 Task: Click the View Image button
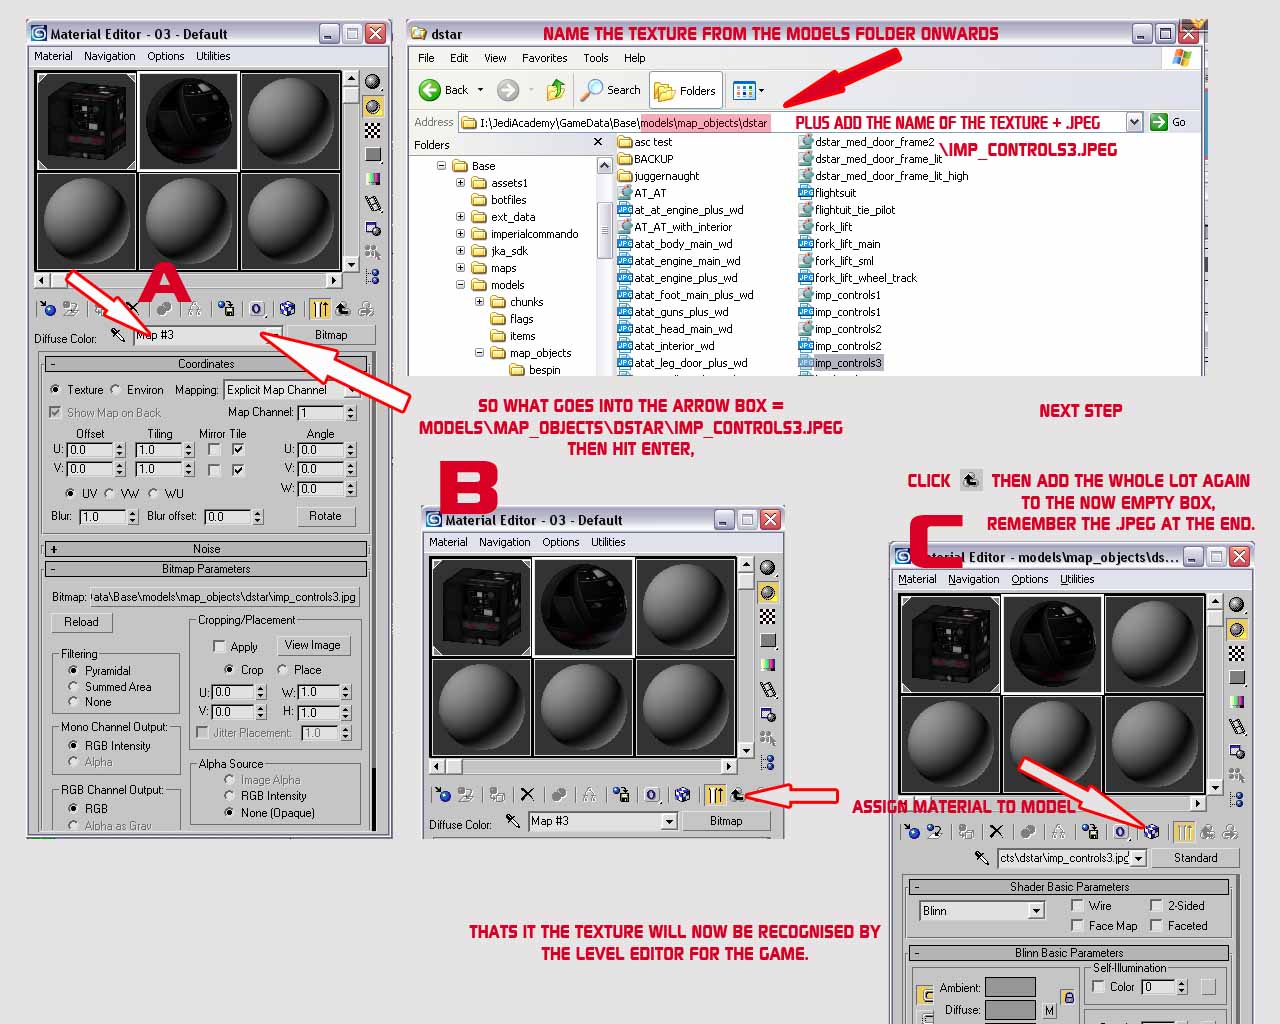pyautogui.click(x=312, y=645)
